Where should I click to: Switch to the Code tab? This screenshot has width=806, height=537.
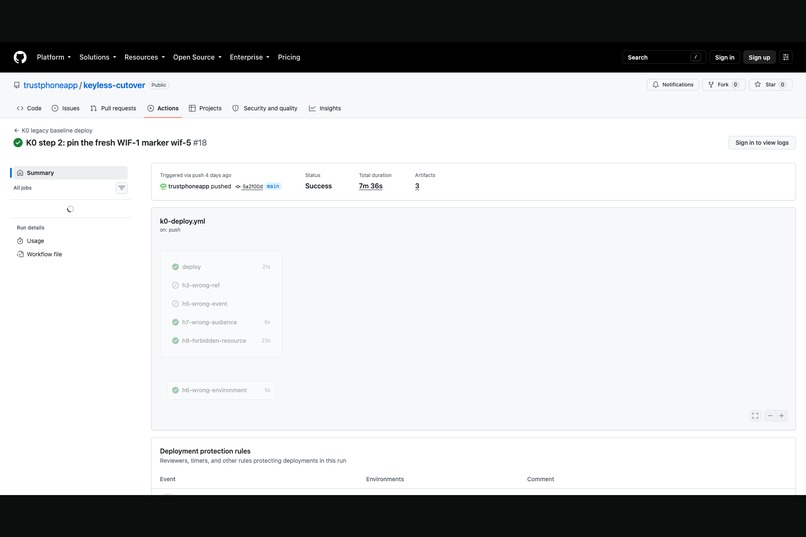(29, 108)
